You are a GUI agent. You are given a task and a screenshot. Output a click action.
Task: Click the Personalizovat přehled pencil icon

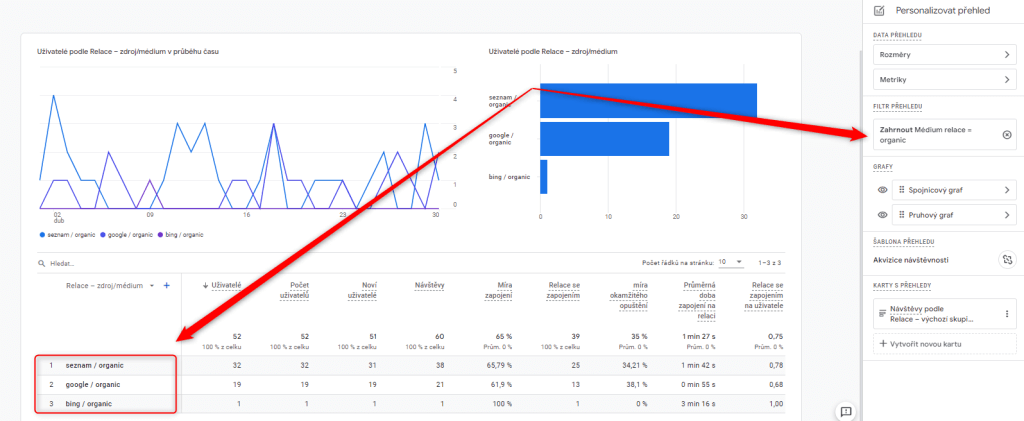879,10
